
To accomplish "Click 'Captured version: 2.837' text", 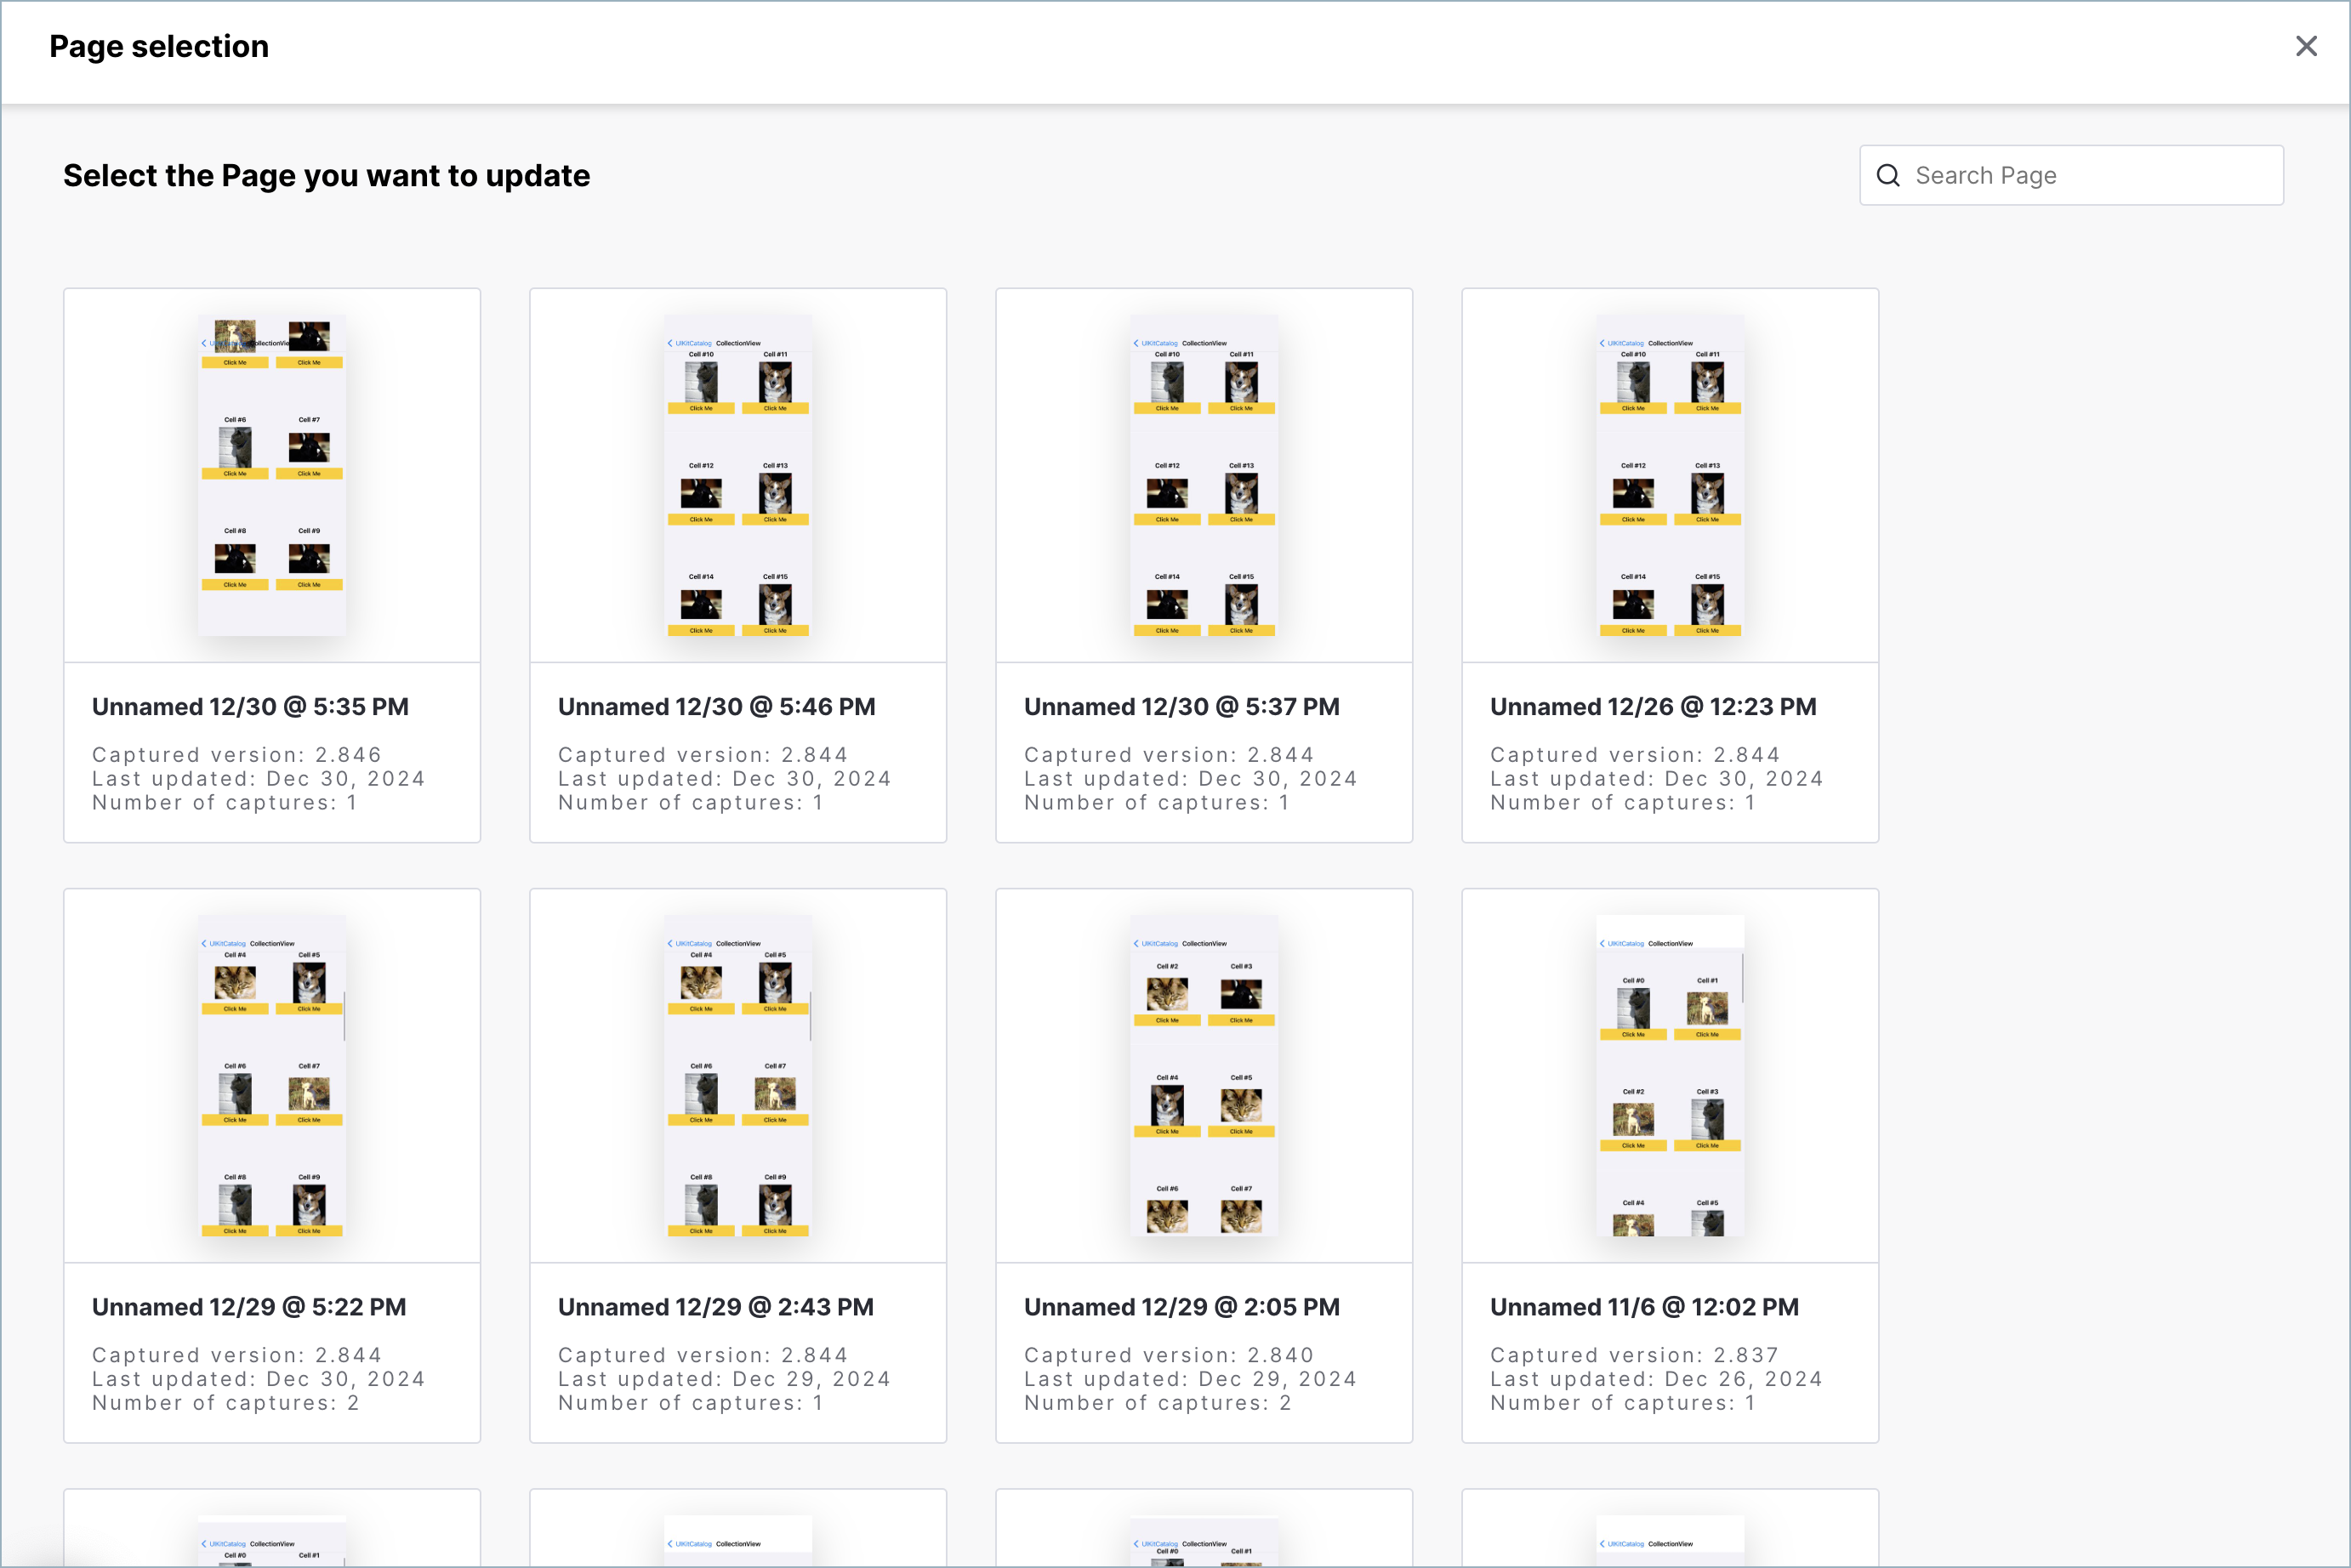I will (1635, 1355).
